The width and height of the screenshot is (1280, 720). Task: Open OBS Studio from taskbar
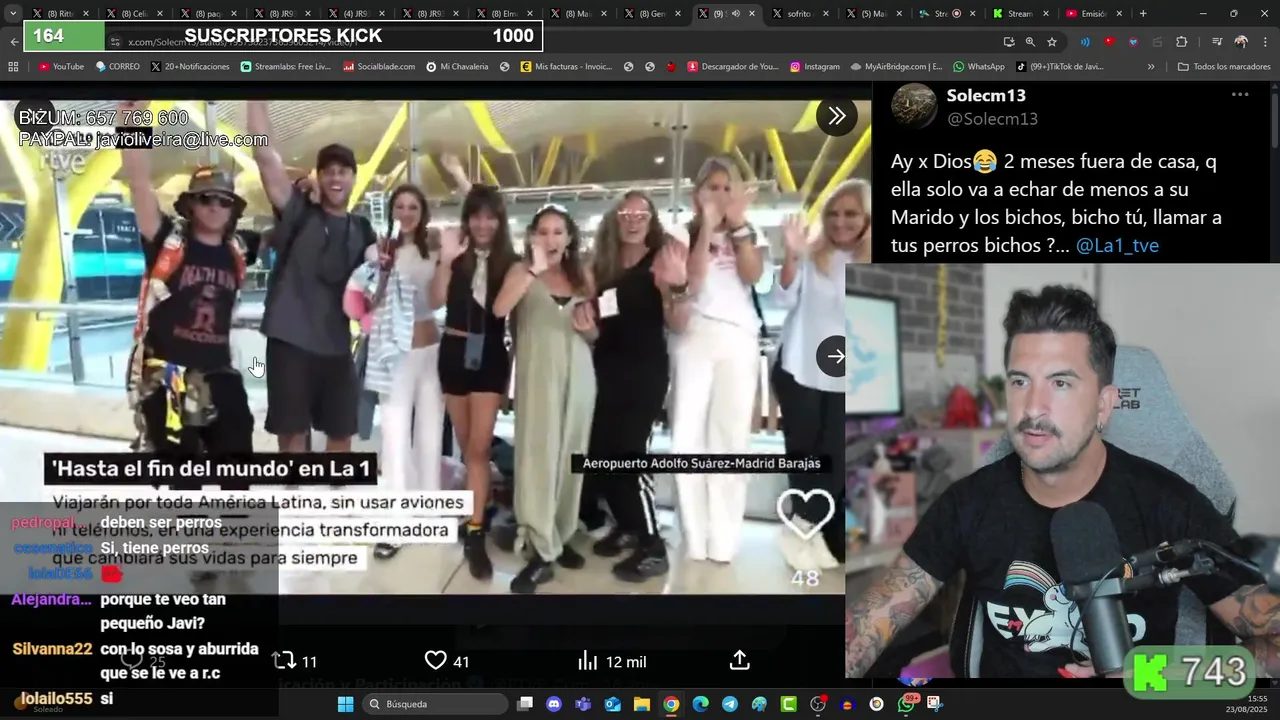[x=818, y=704]
